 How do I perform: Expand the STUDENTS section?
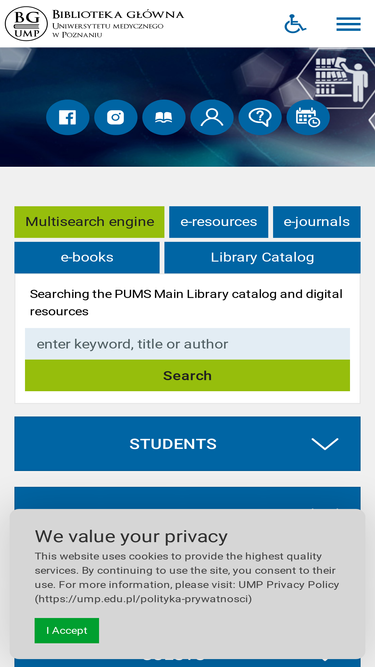coord(188,444)
